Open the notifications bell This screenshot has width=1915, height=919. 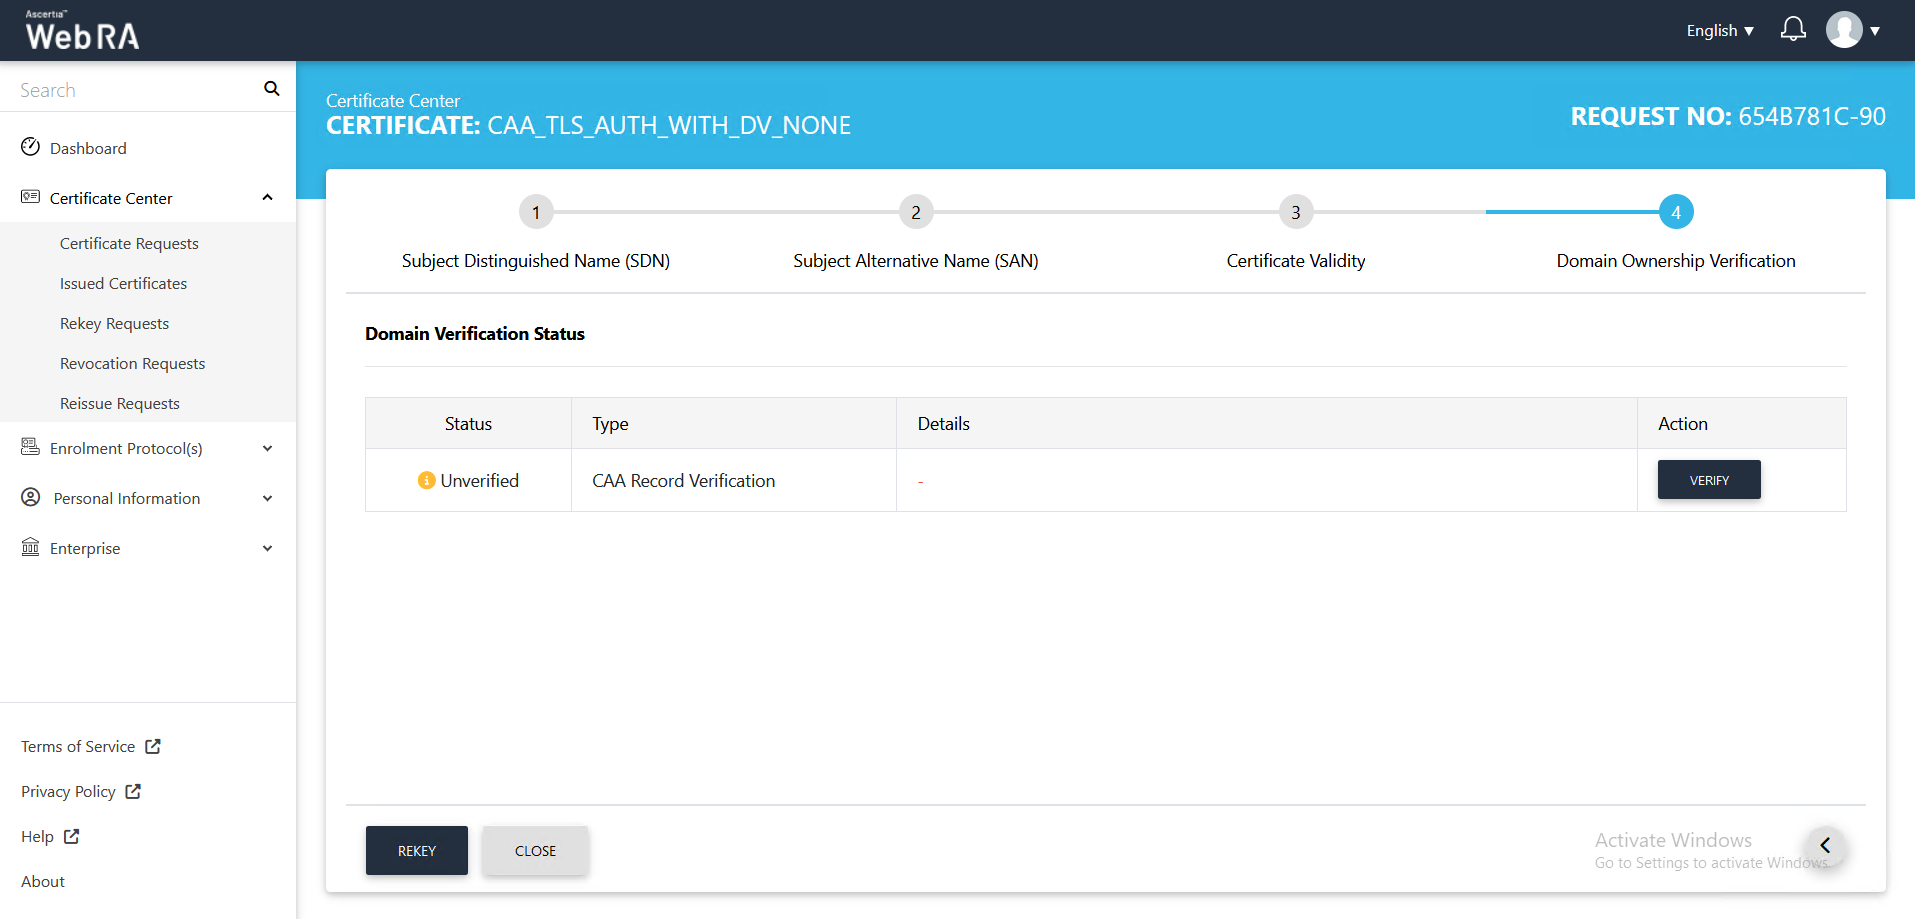coord(1793,30)
